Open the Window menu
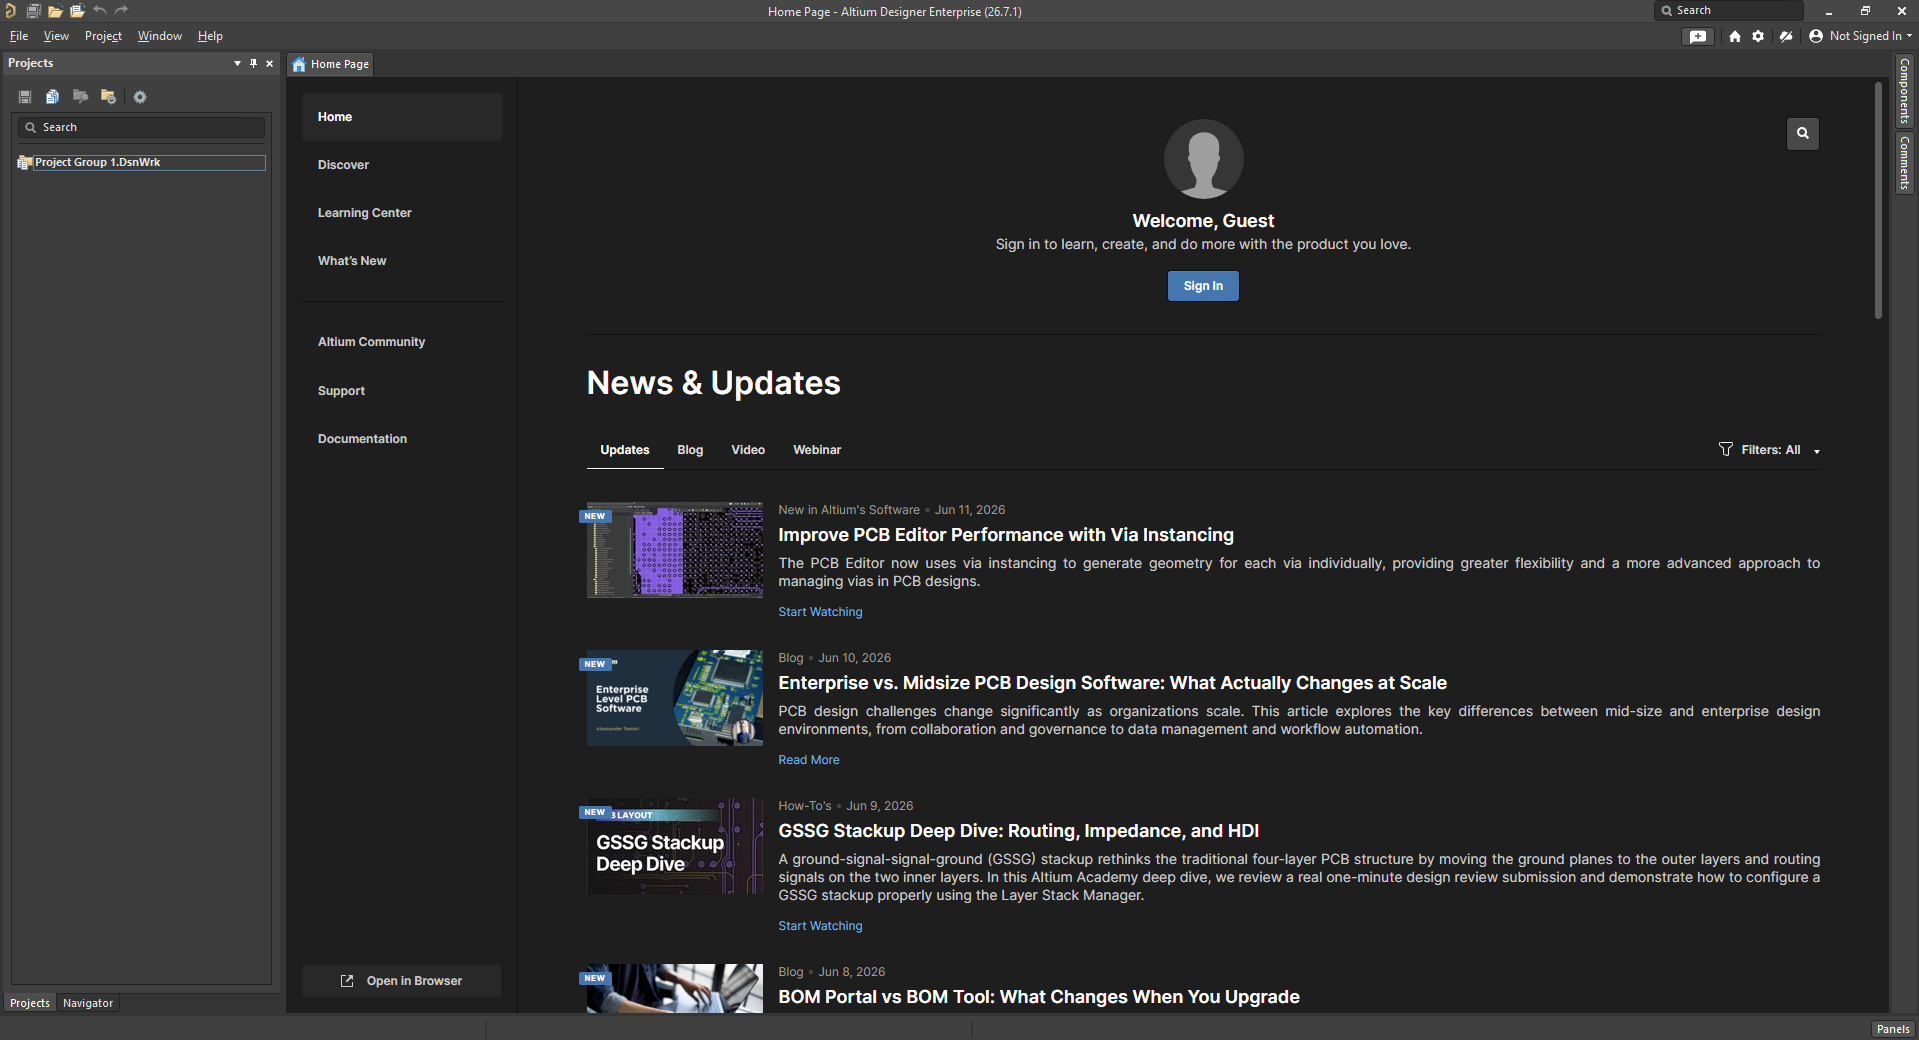This screenshot has height=1040, width=1919. [x=160, y=36]
